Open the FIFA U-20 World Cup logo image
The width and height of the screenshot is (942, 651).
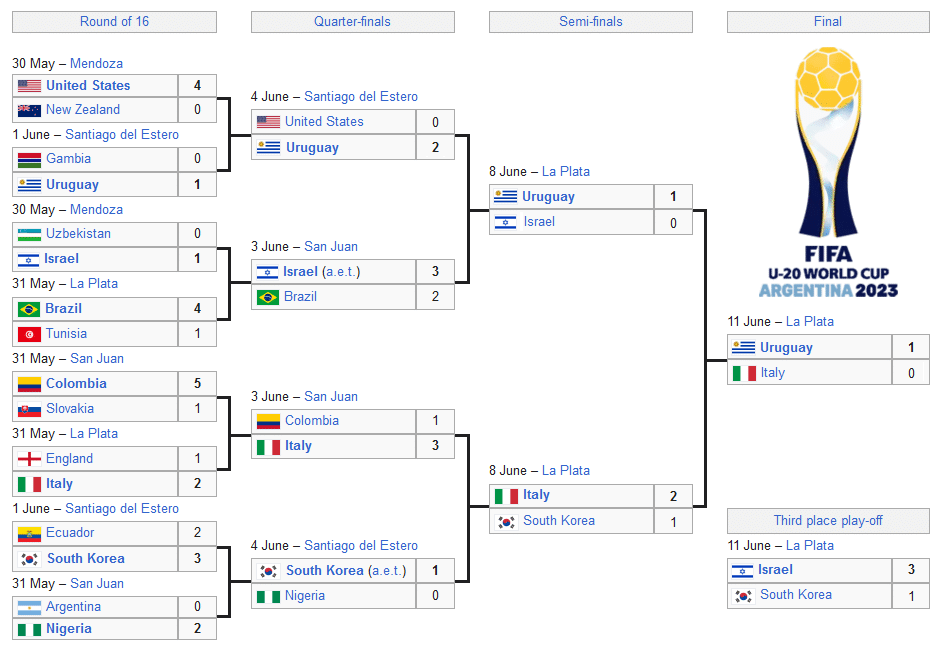point(828,172)
